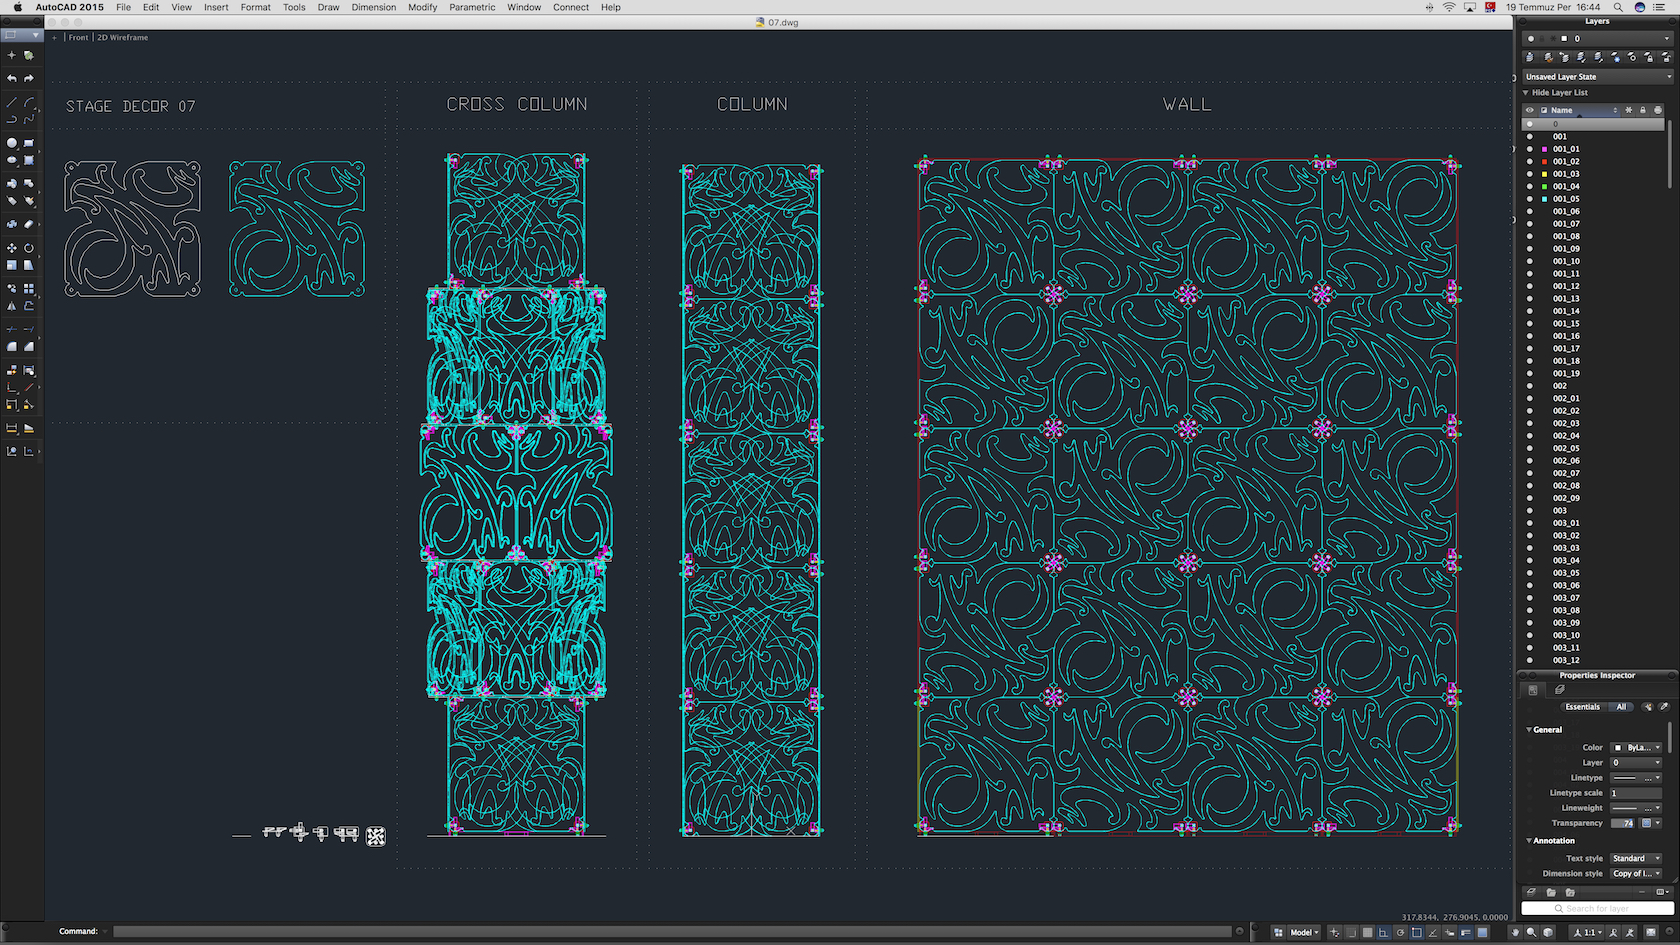This screenshot has width=1680, height=945.
Task: Open the Text style dropdown
Action: (1636, 859)
